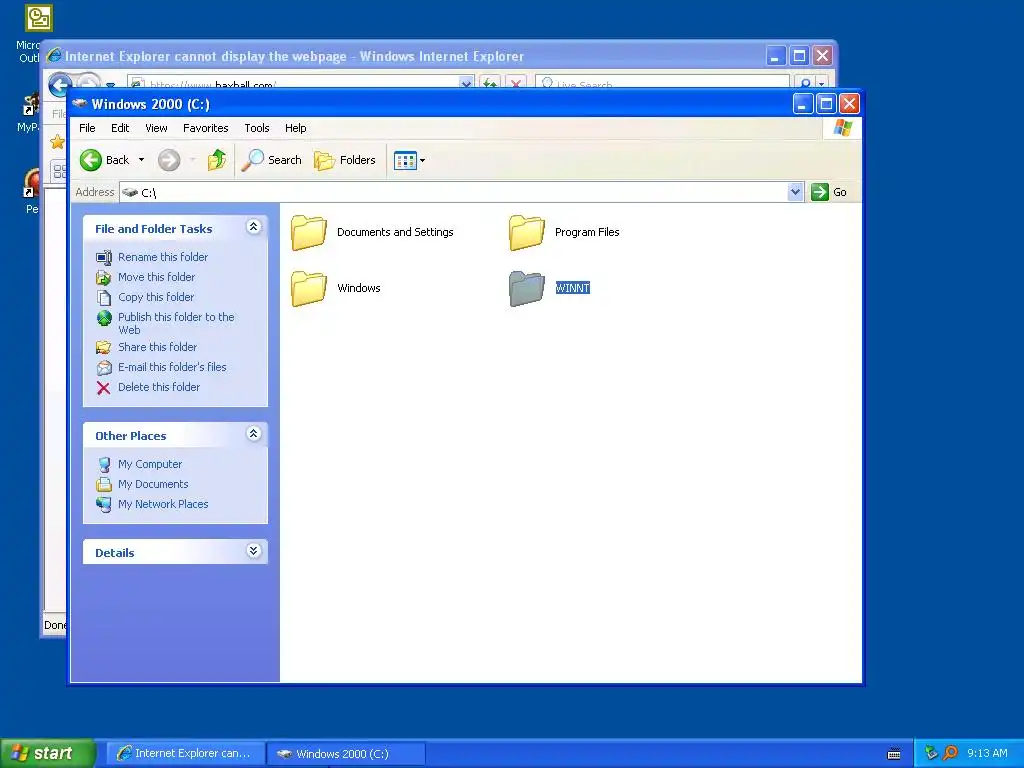Click the Share this folder icon
This screenshot has height=768, width=1024.
click(104, 347)
